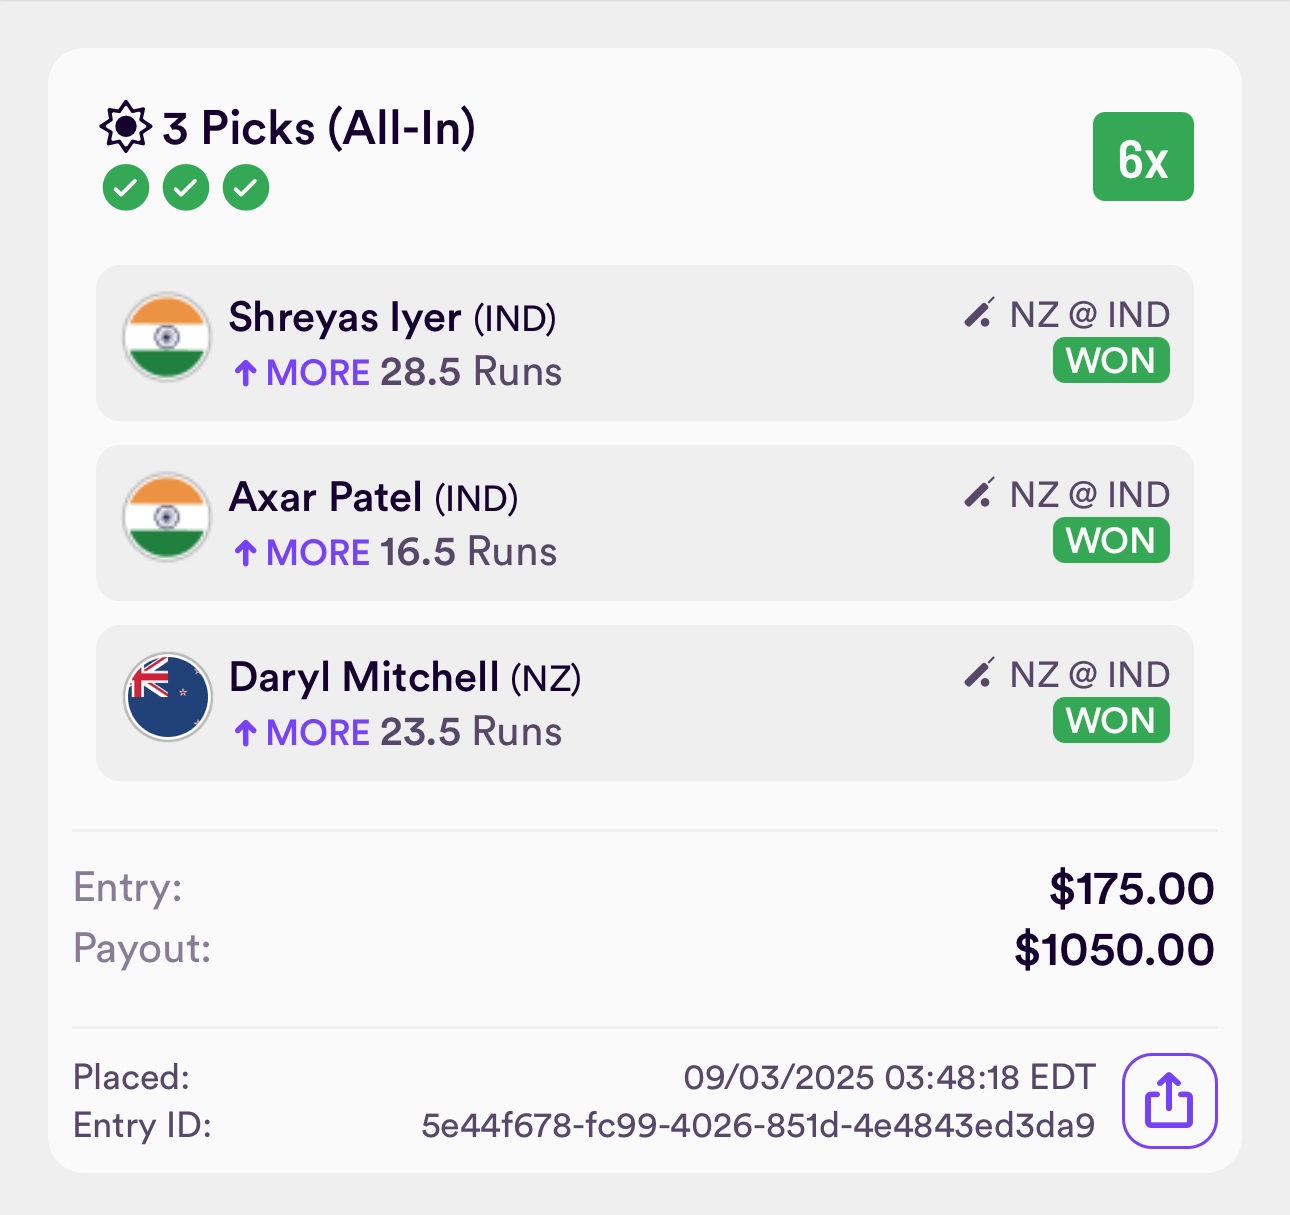Screen dimensions: 1290x1215
Task: Click the share entry icon button
Action: pyautogui.click(x=1170, y=1101)
